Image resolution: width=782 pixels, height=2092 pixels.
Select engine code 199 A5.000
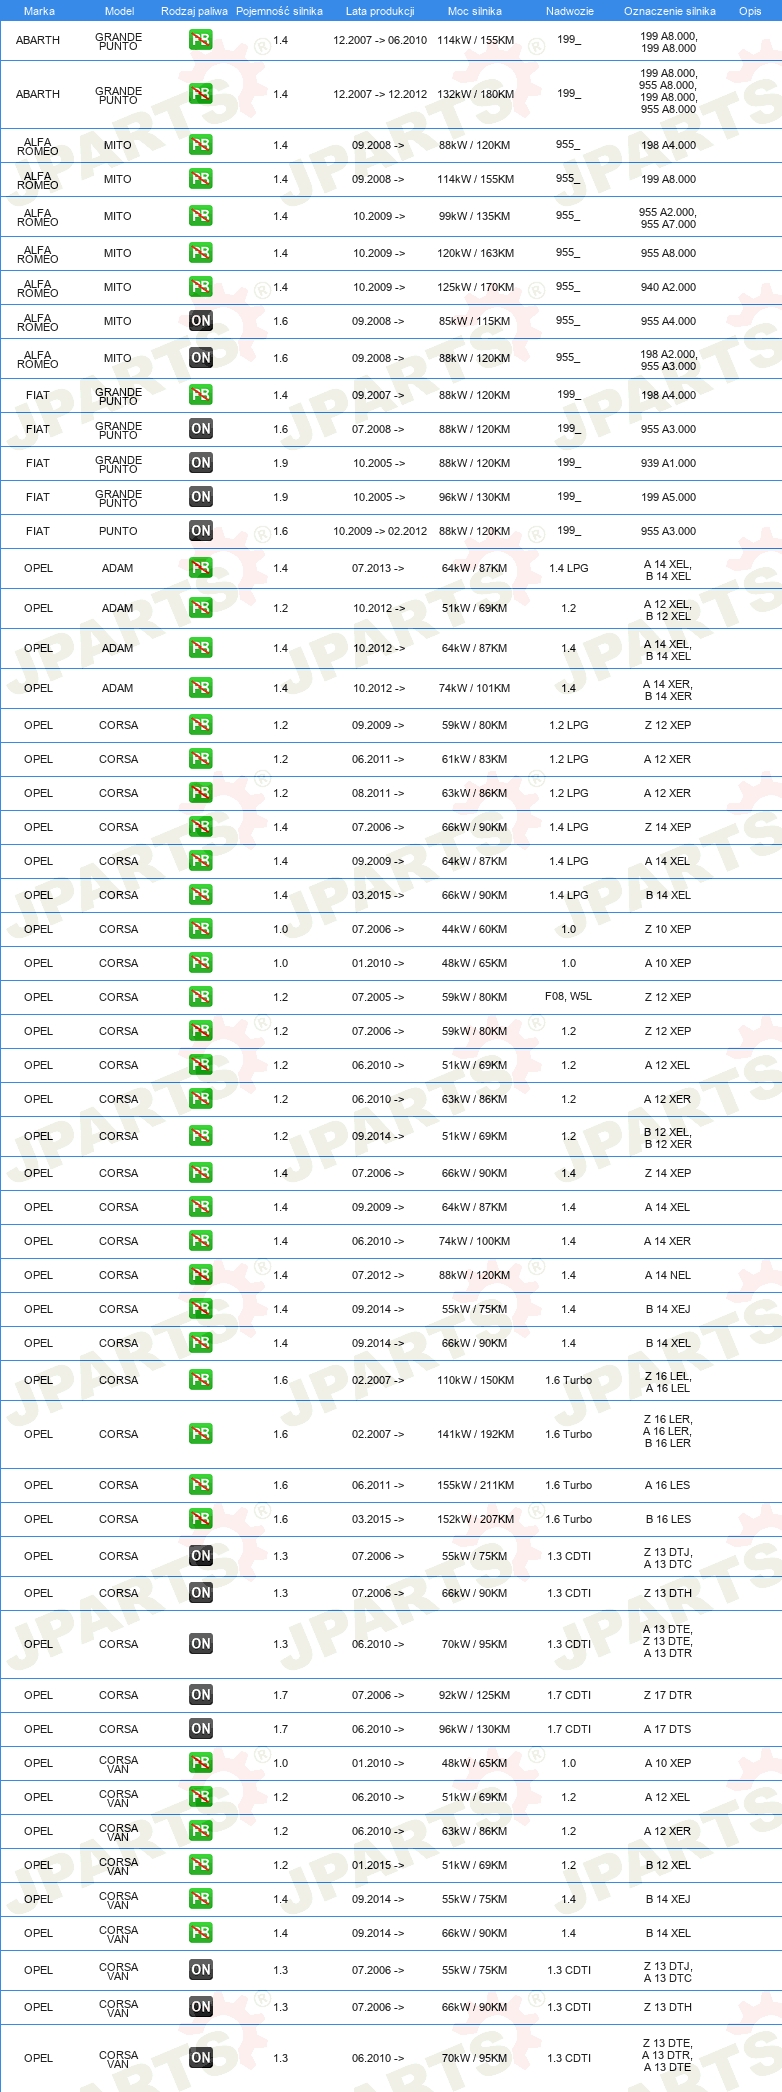pos(668,497)
